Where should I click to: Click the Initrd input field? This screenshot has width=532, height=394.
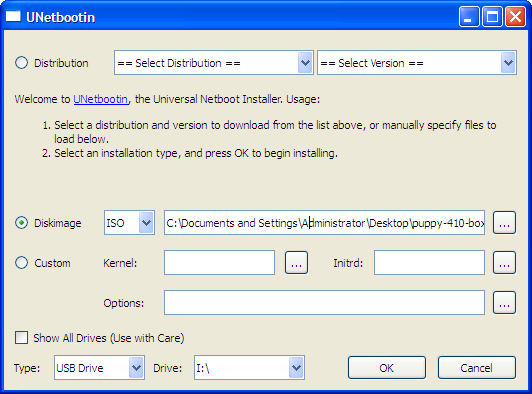tap(429, 263)
